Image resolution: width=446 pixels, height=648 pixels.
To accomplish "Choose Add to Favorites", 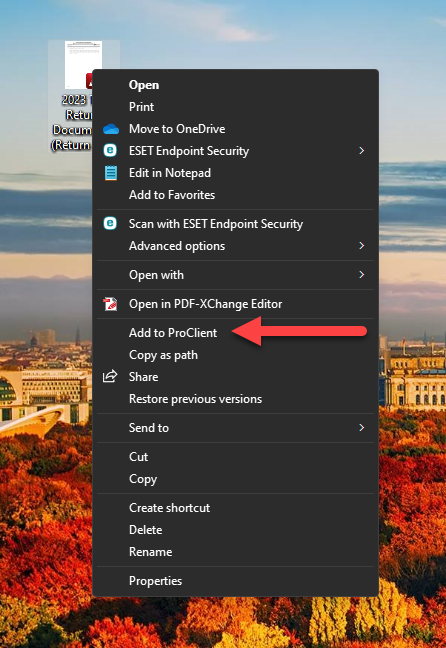I will [x=235, y=195].
